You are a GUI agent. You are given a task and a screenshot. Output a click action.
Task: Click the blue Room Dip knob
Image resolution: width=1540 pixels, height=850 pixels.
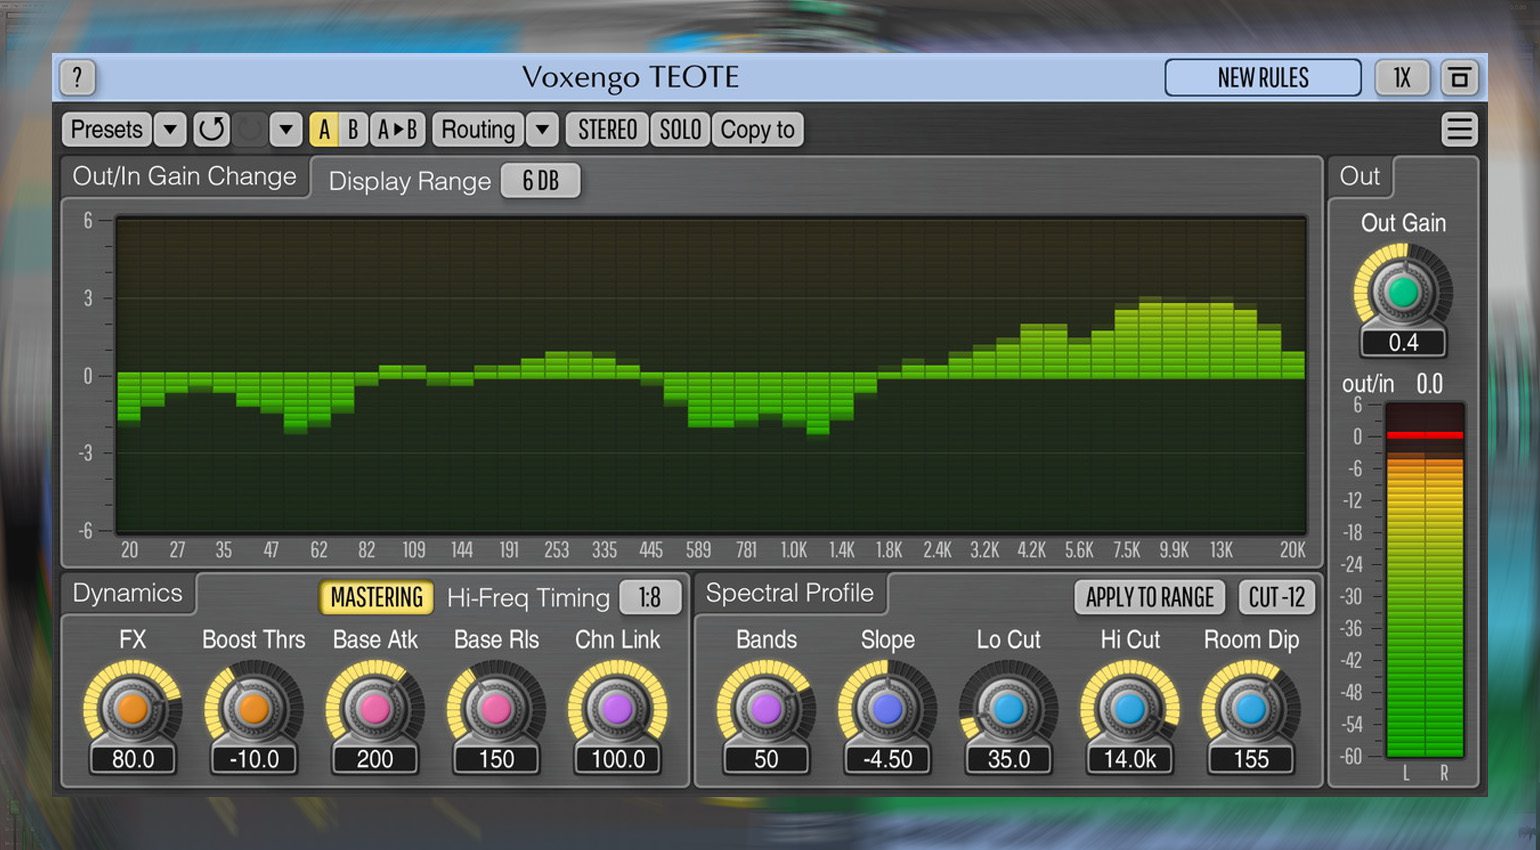(x=1250, y=708)
